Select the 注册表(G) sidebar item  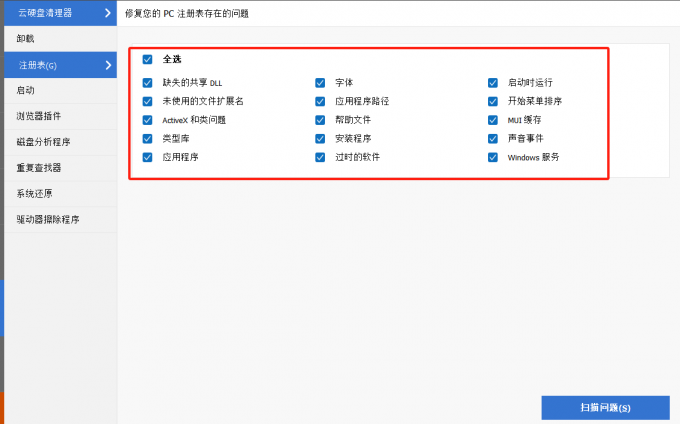coord(60,65)
